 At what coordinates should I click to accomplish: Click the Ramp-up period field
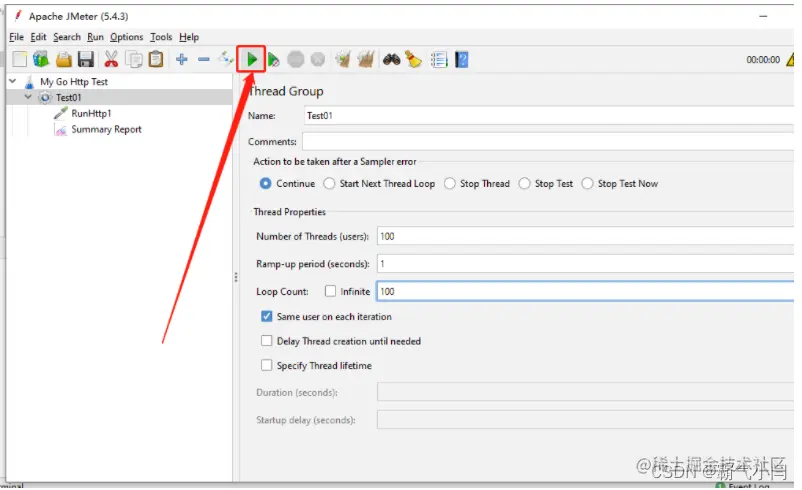coord(585,264)
